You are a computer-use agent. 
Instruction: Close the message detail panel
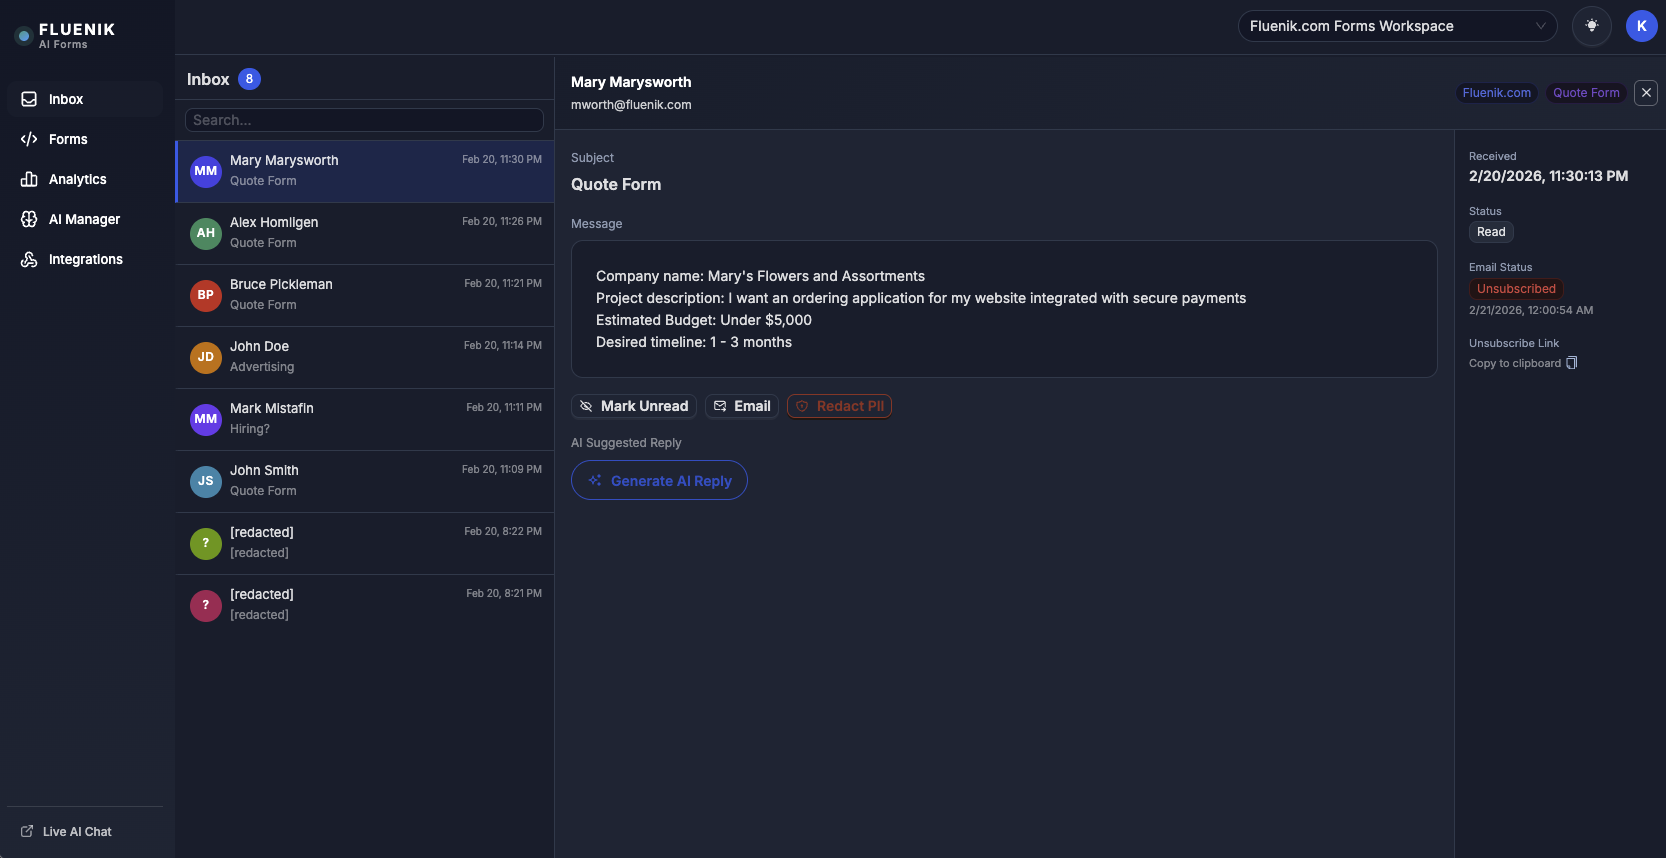point(1645,93)
